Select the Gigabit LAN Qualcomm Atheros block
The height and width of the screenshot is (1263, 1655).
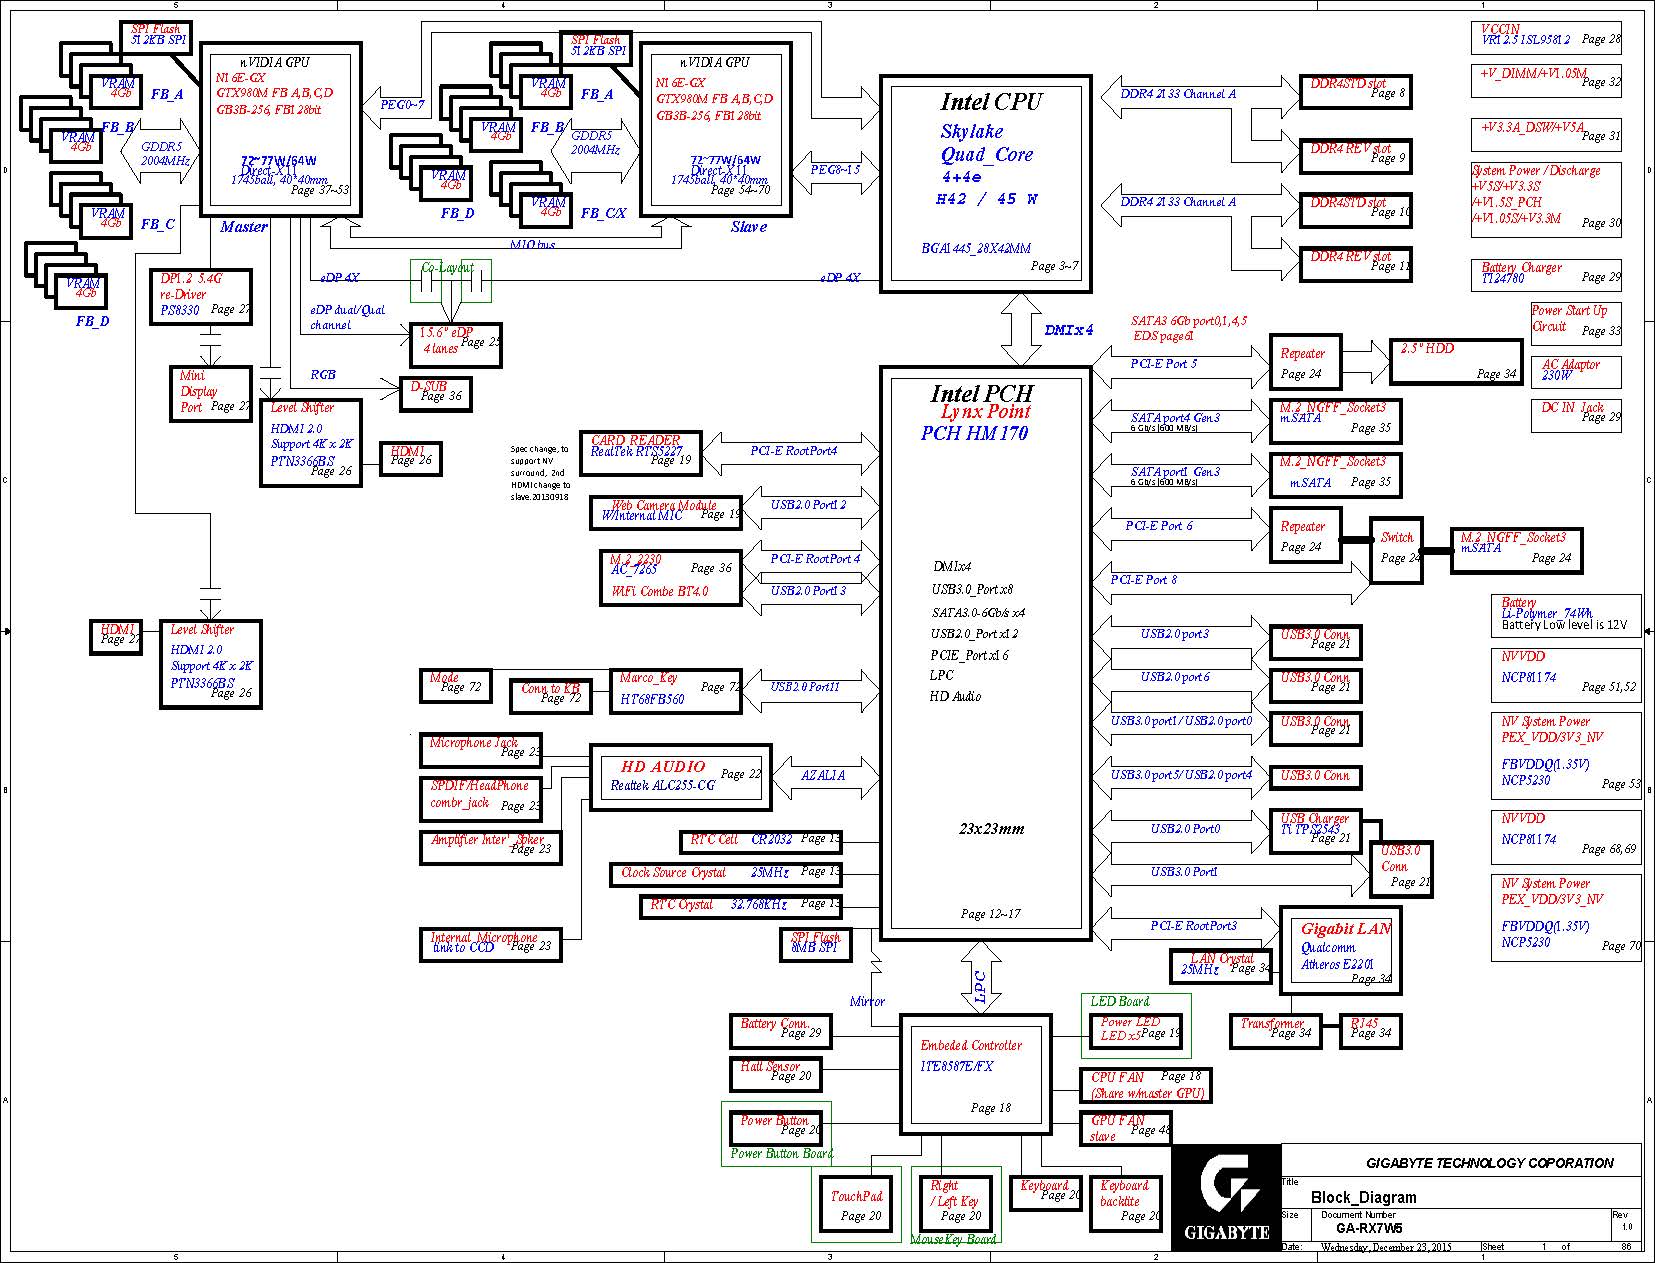tap(1341, 950)
